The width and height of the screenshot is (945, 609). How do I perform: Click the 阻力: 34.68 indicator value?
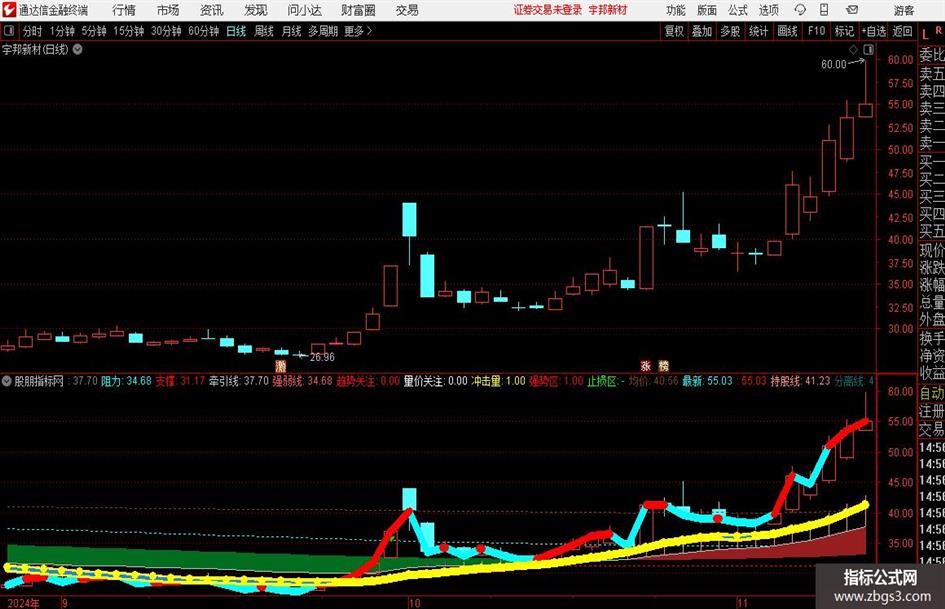(126, 381)
